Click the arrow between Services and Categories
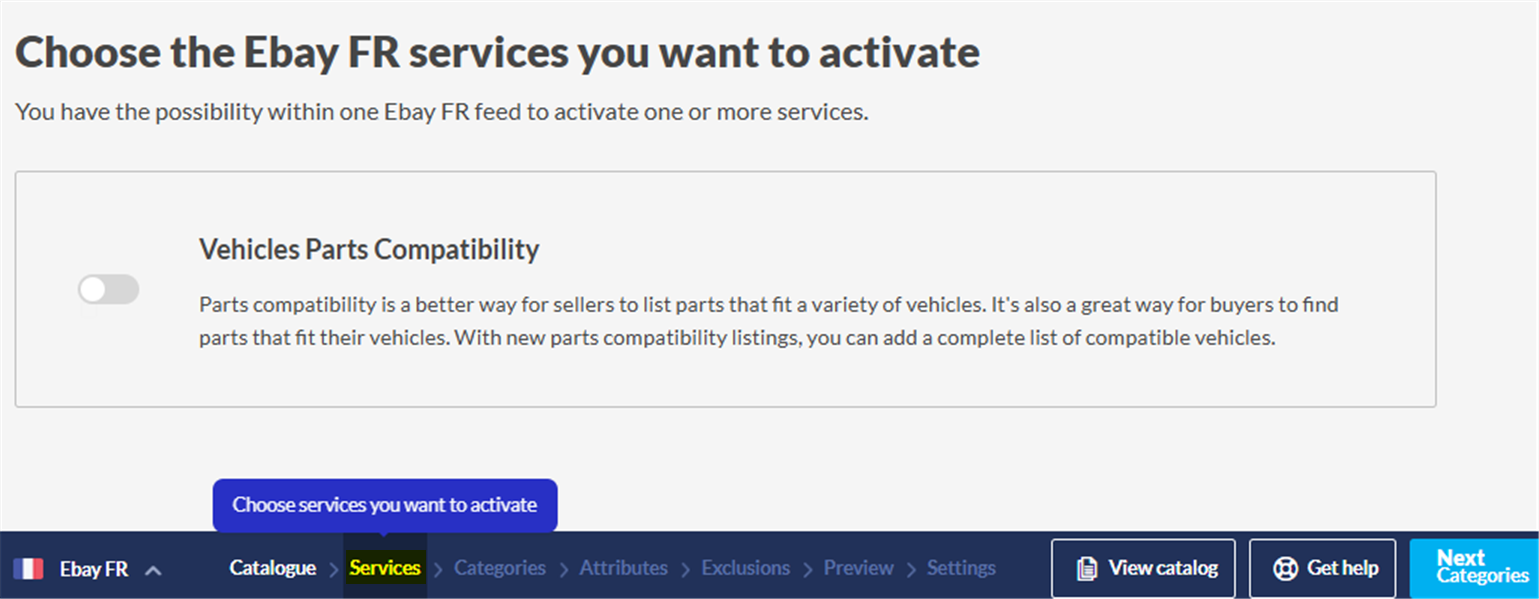Image resolution: width=1539 pixels, height=599 pixels. pos(438,569)
